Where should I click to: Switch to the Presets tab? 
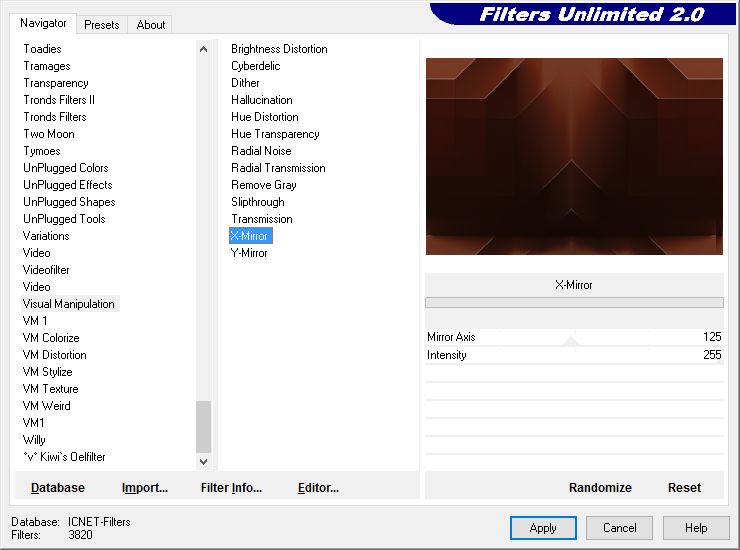point(101,25)
